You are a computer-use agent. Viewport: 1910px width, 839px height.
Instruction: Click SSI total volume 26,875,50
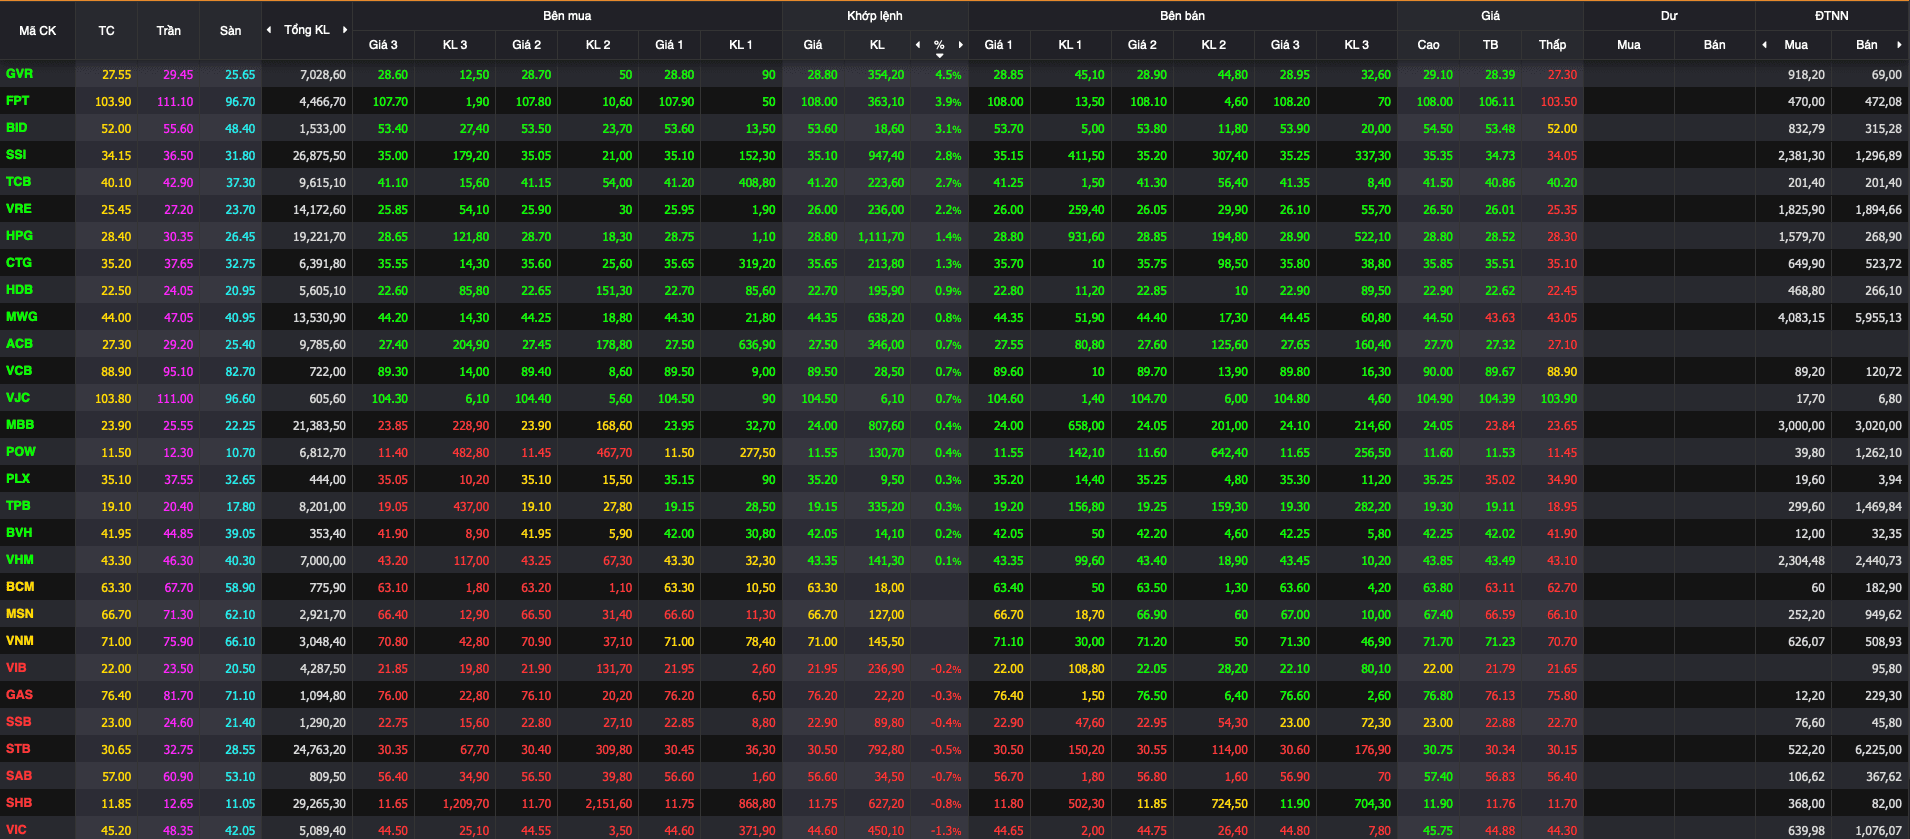click(319, 156)
